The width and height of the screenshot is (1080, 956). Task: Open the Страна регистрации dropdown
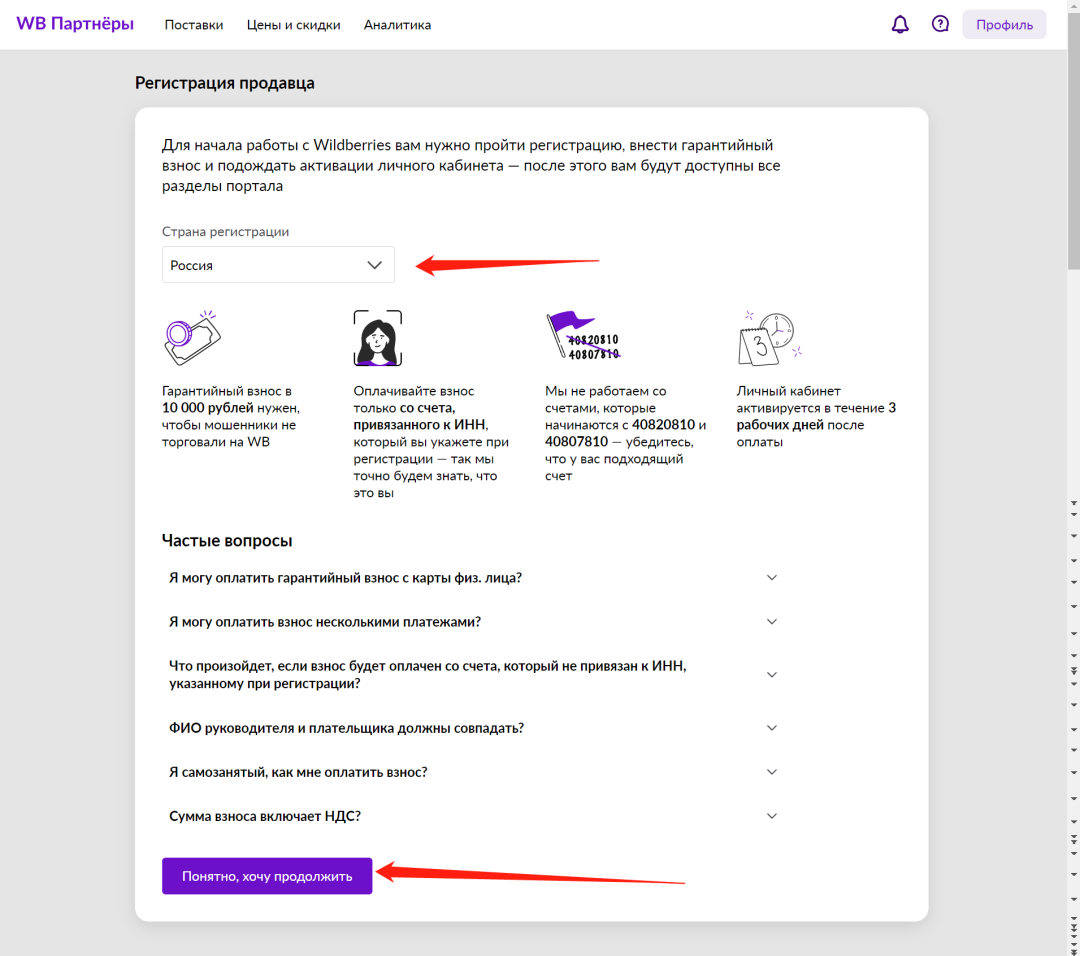278,265
